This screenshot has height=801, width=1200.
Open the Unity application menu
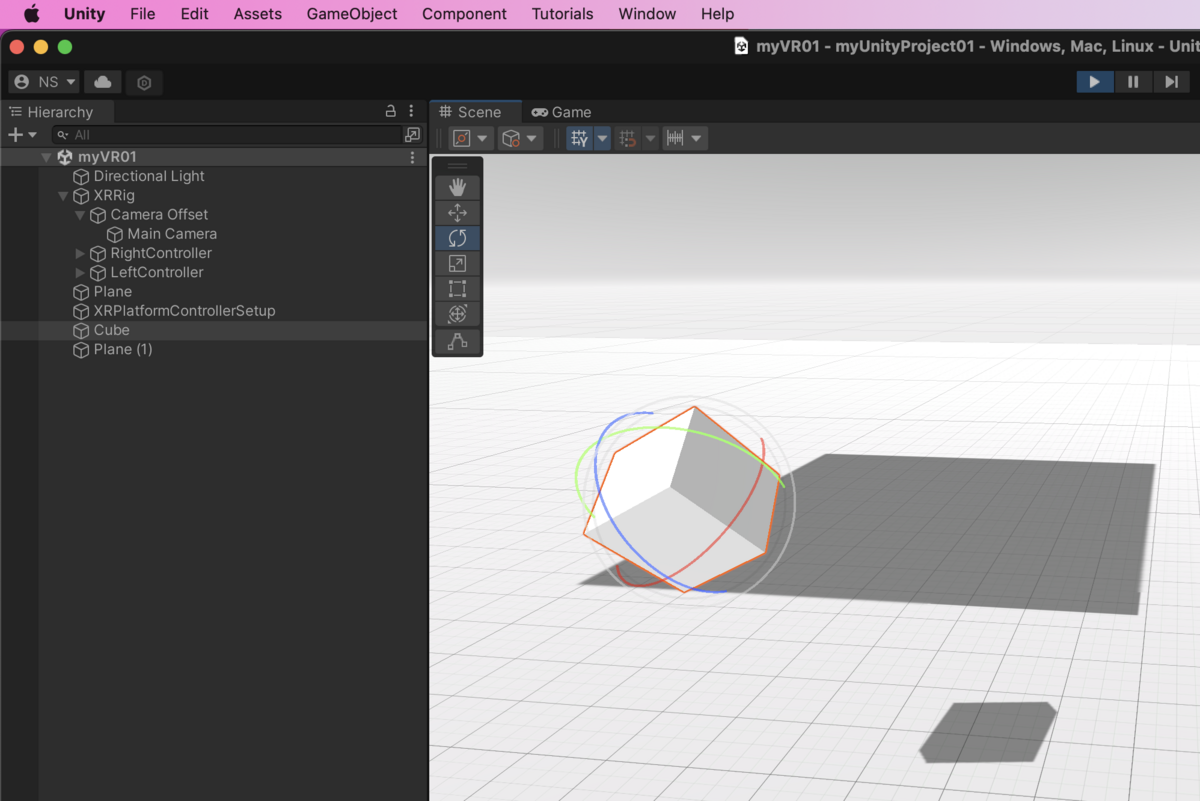click(84, 14)
